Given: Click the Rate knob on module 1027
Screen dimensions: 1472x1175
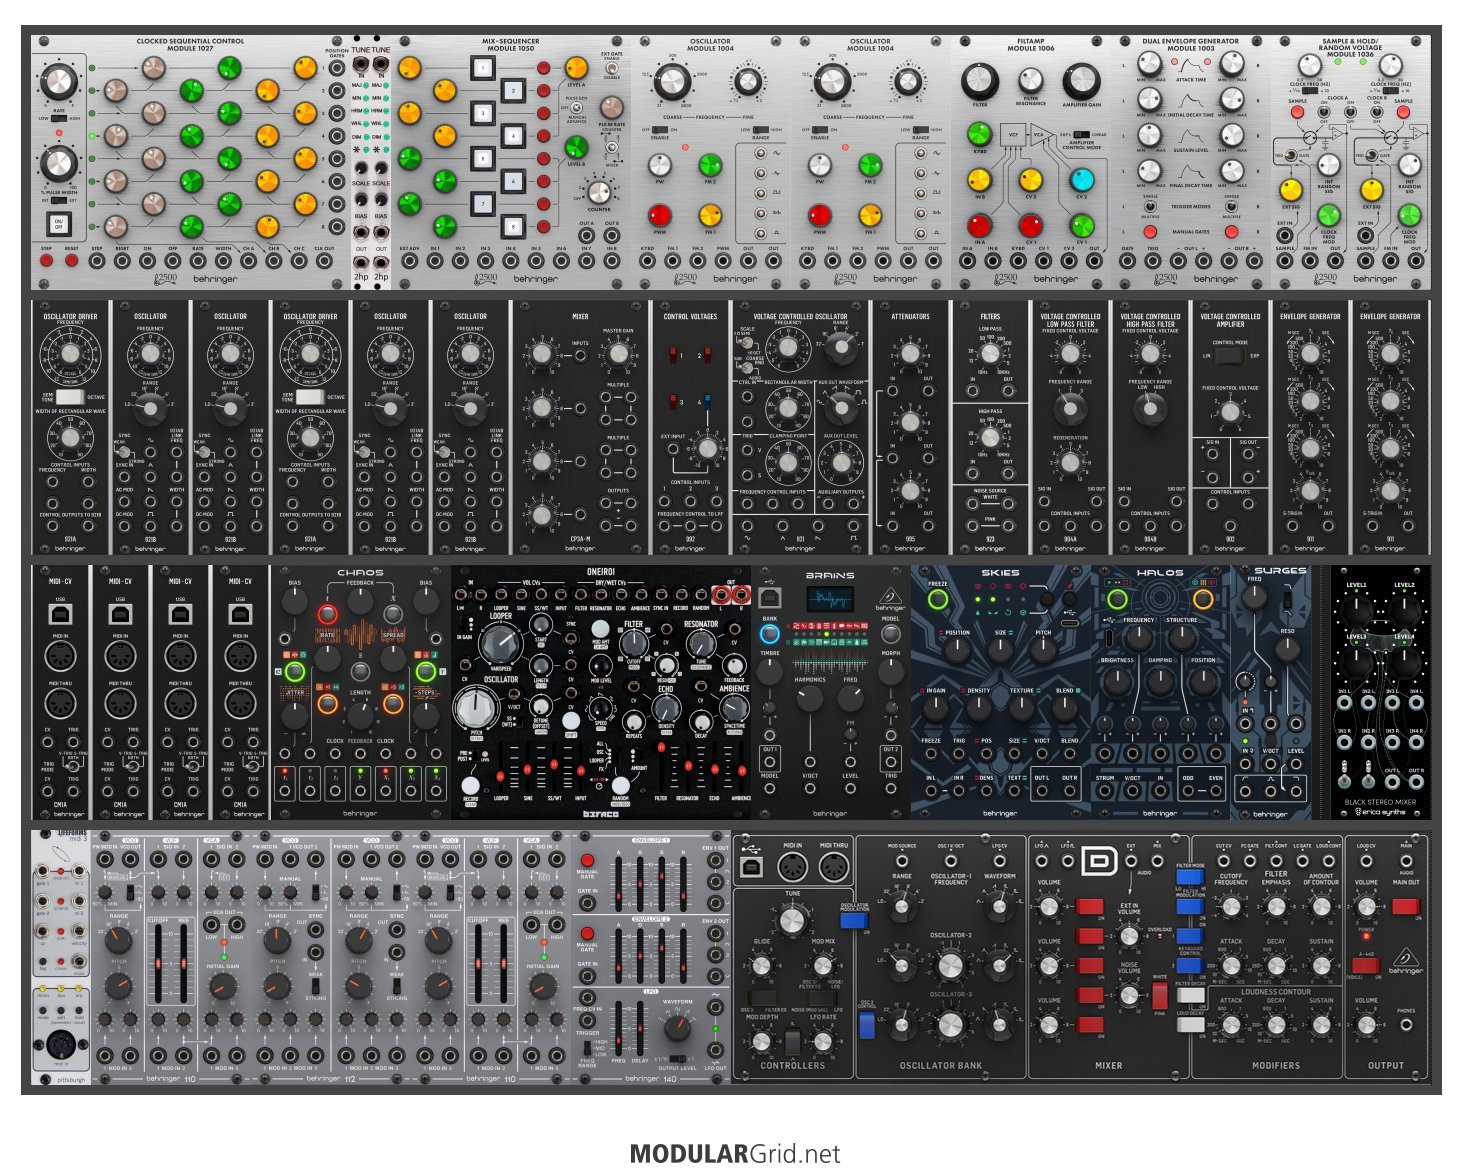Looking at the screenshot, I should pyautogui.click(x=58, y=81).
